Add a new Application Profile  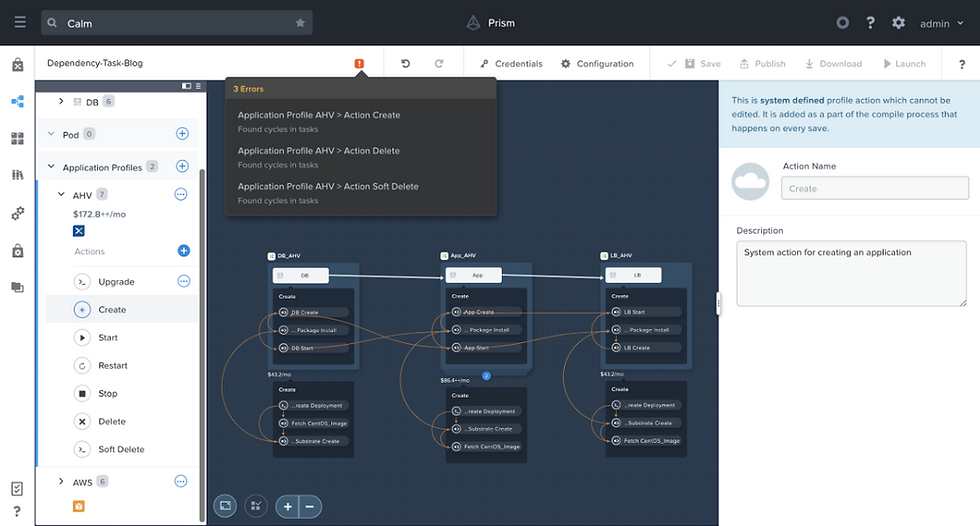click(182, 166)
